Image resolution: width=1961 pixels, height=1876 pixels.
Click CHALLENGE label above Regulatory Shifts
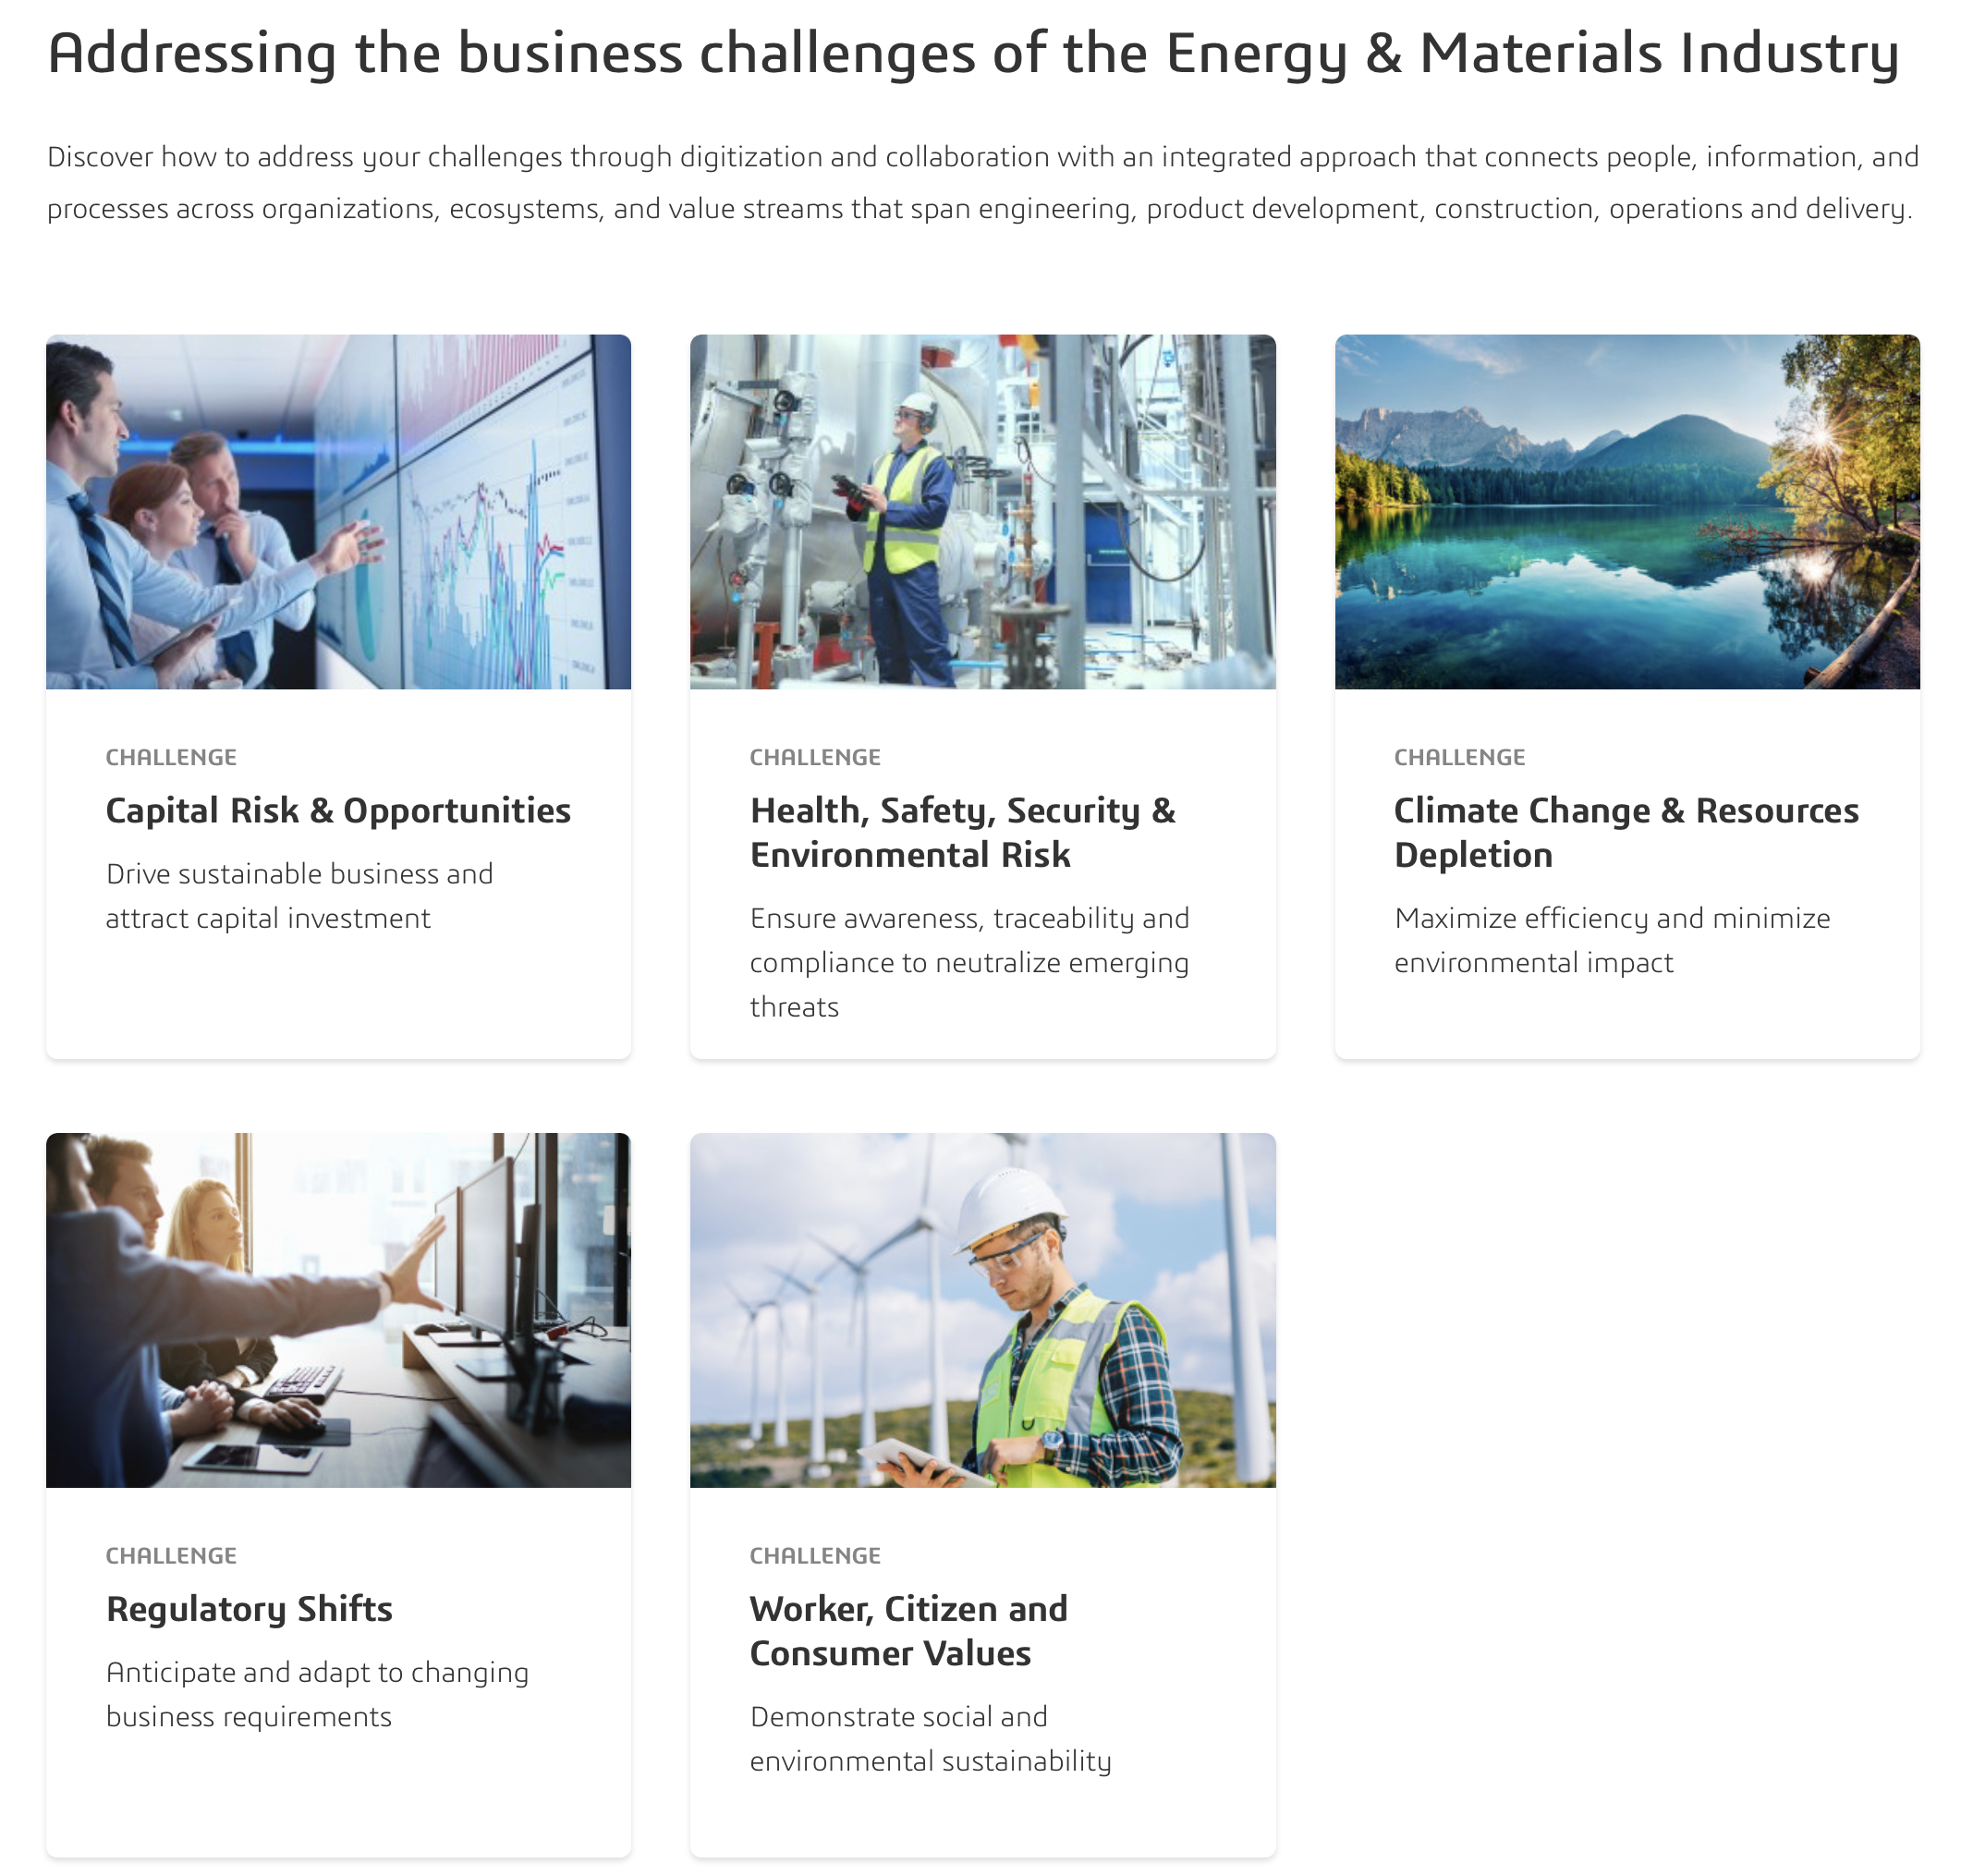[171, 1555]
